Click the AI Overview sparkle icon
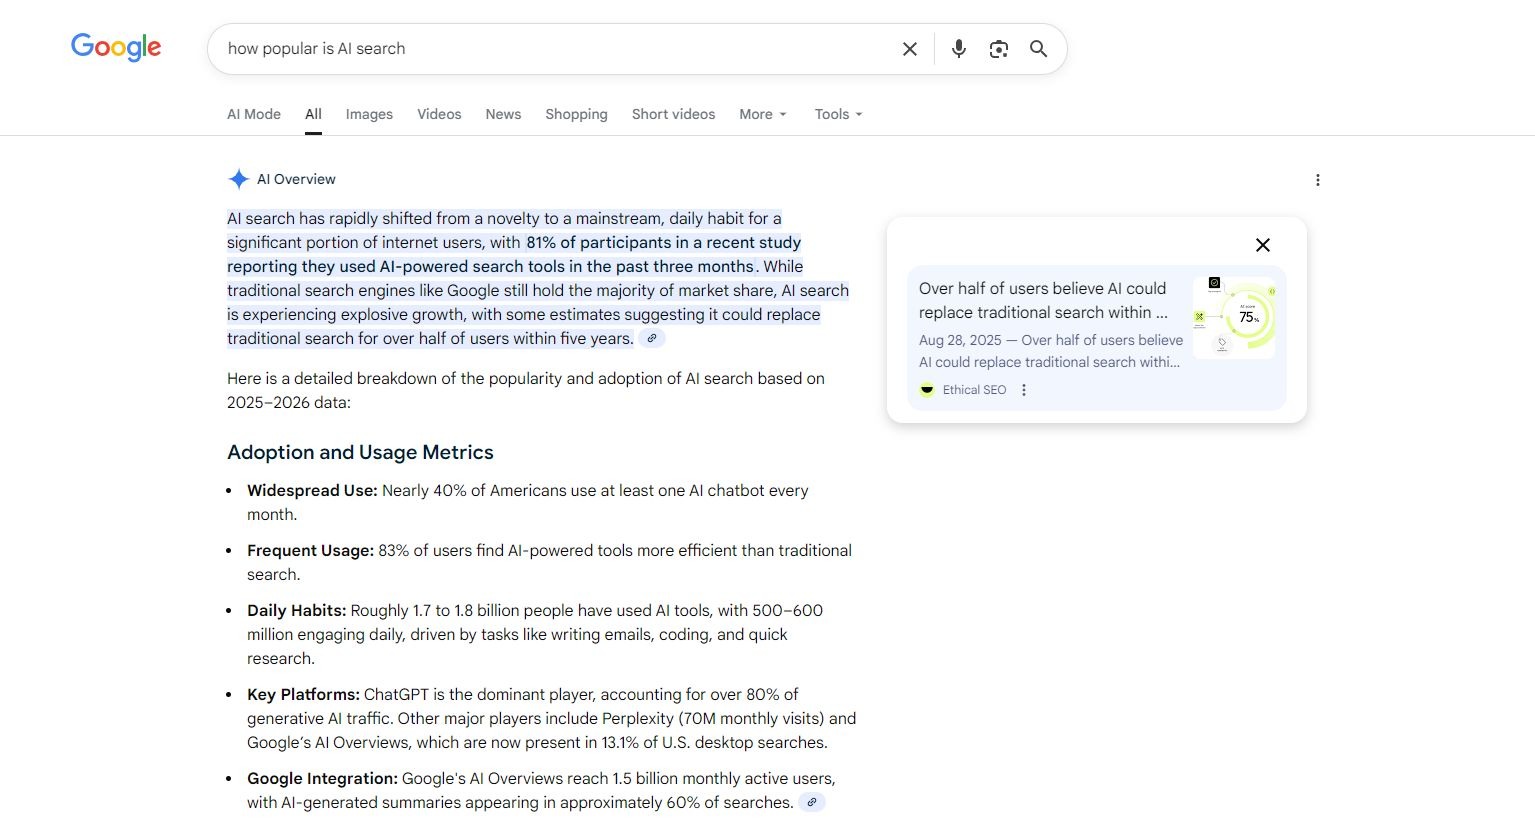1535x824 pixels. point(238,179)
